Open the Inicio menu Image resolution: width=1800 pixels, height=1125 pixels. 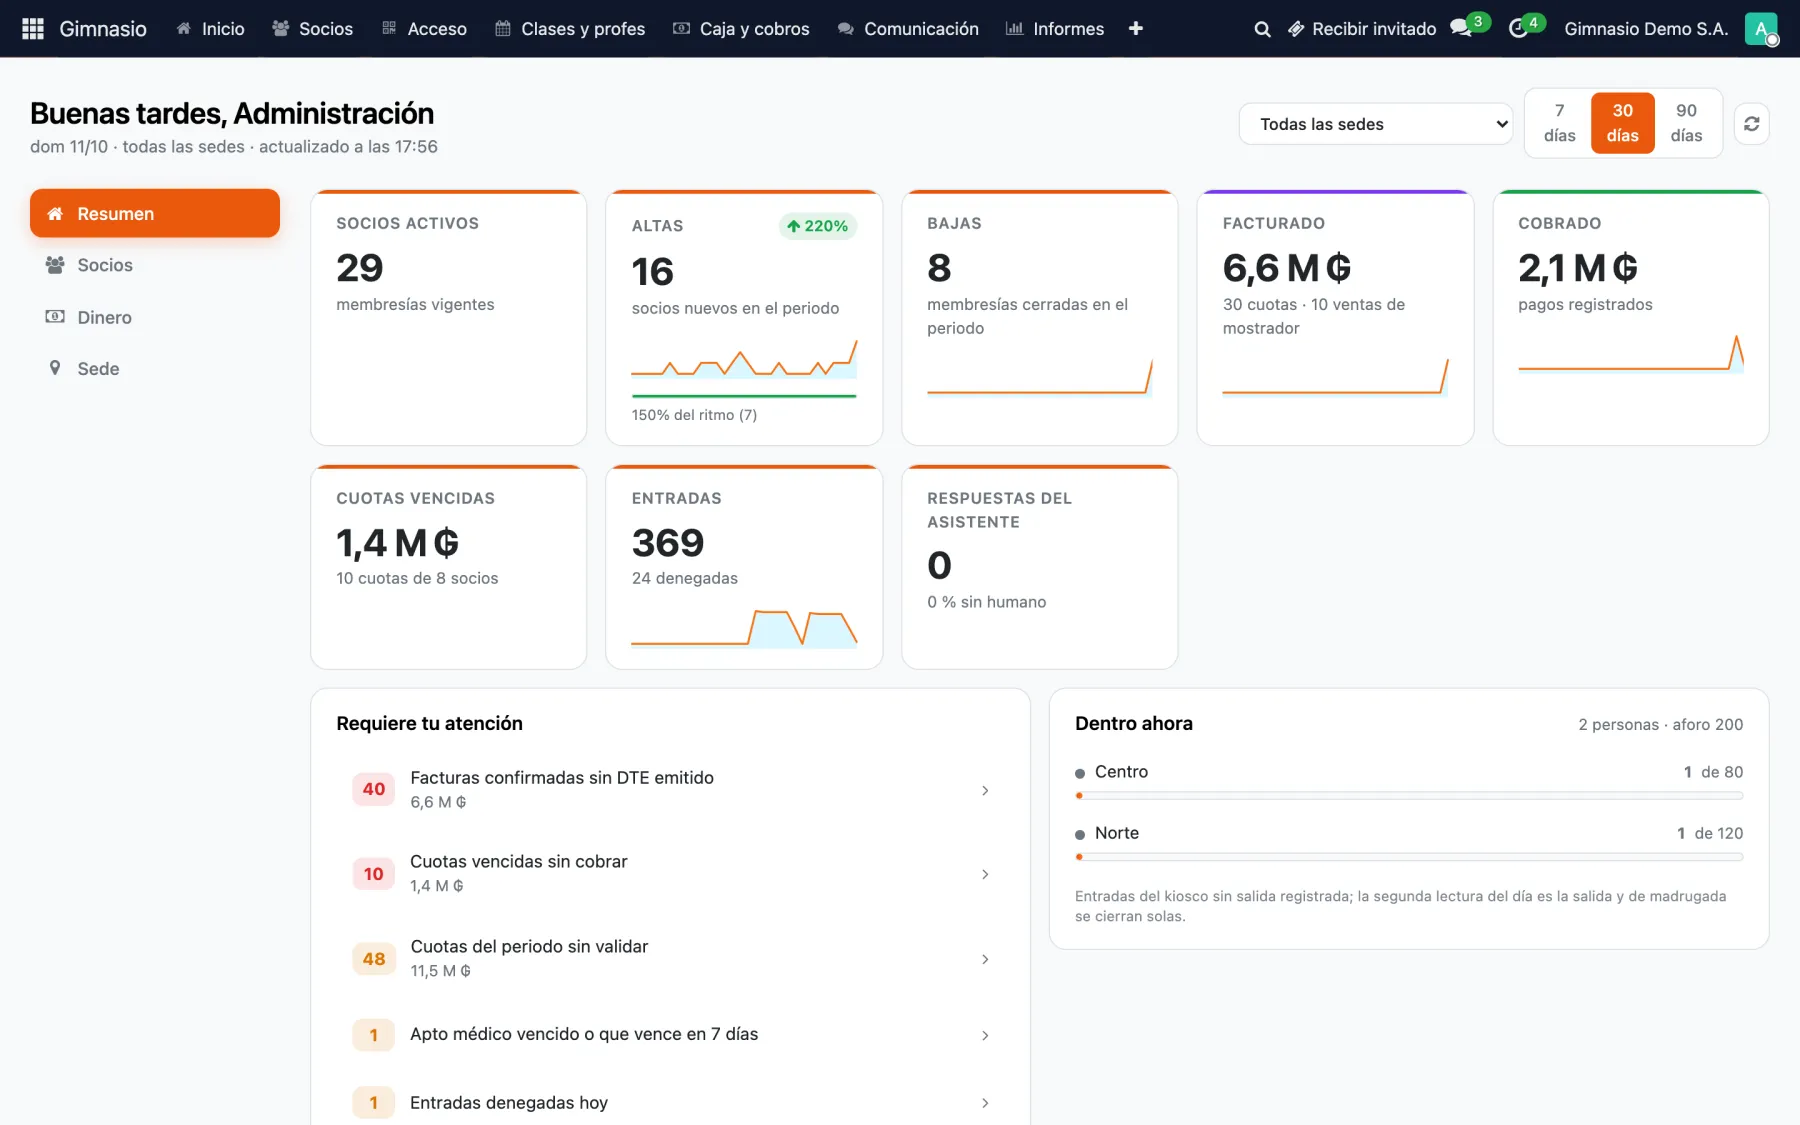click(210, 29)
